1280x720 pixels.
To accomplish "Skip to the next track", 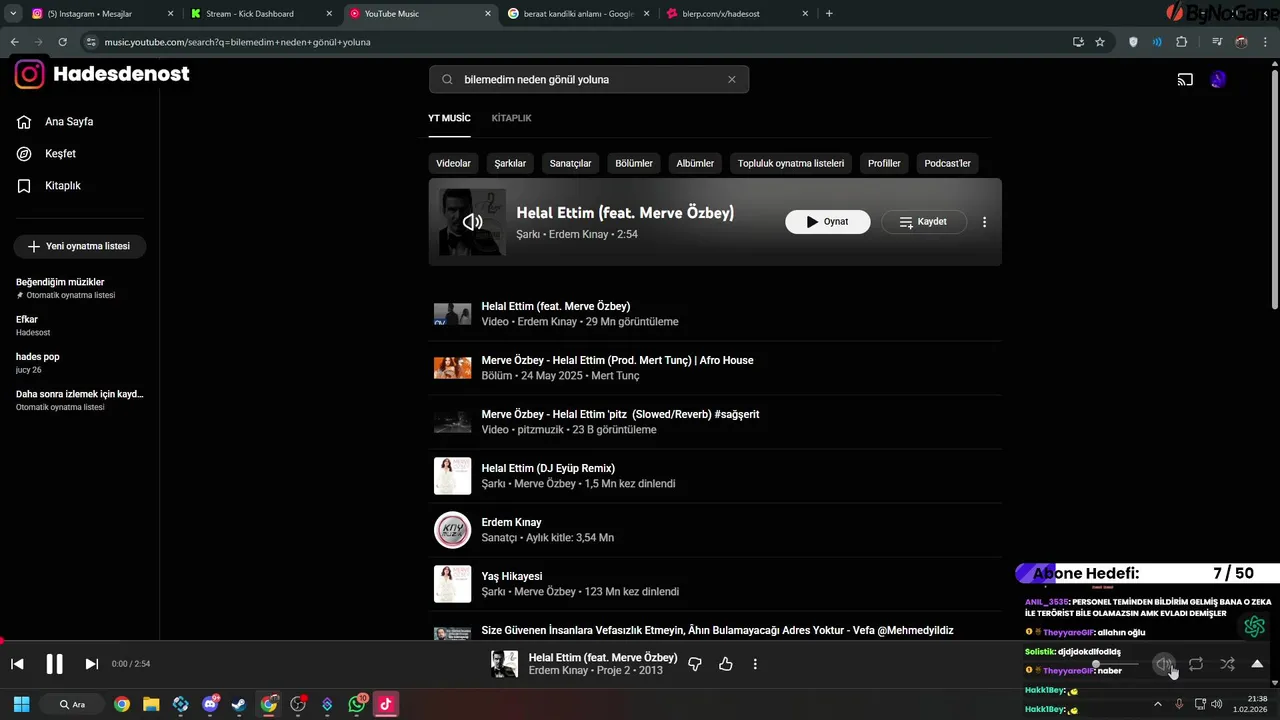I will pyautogui.click(x=92, y=664).
